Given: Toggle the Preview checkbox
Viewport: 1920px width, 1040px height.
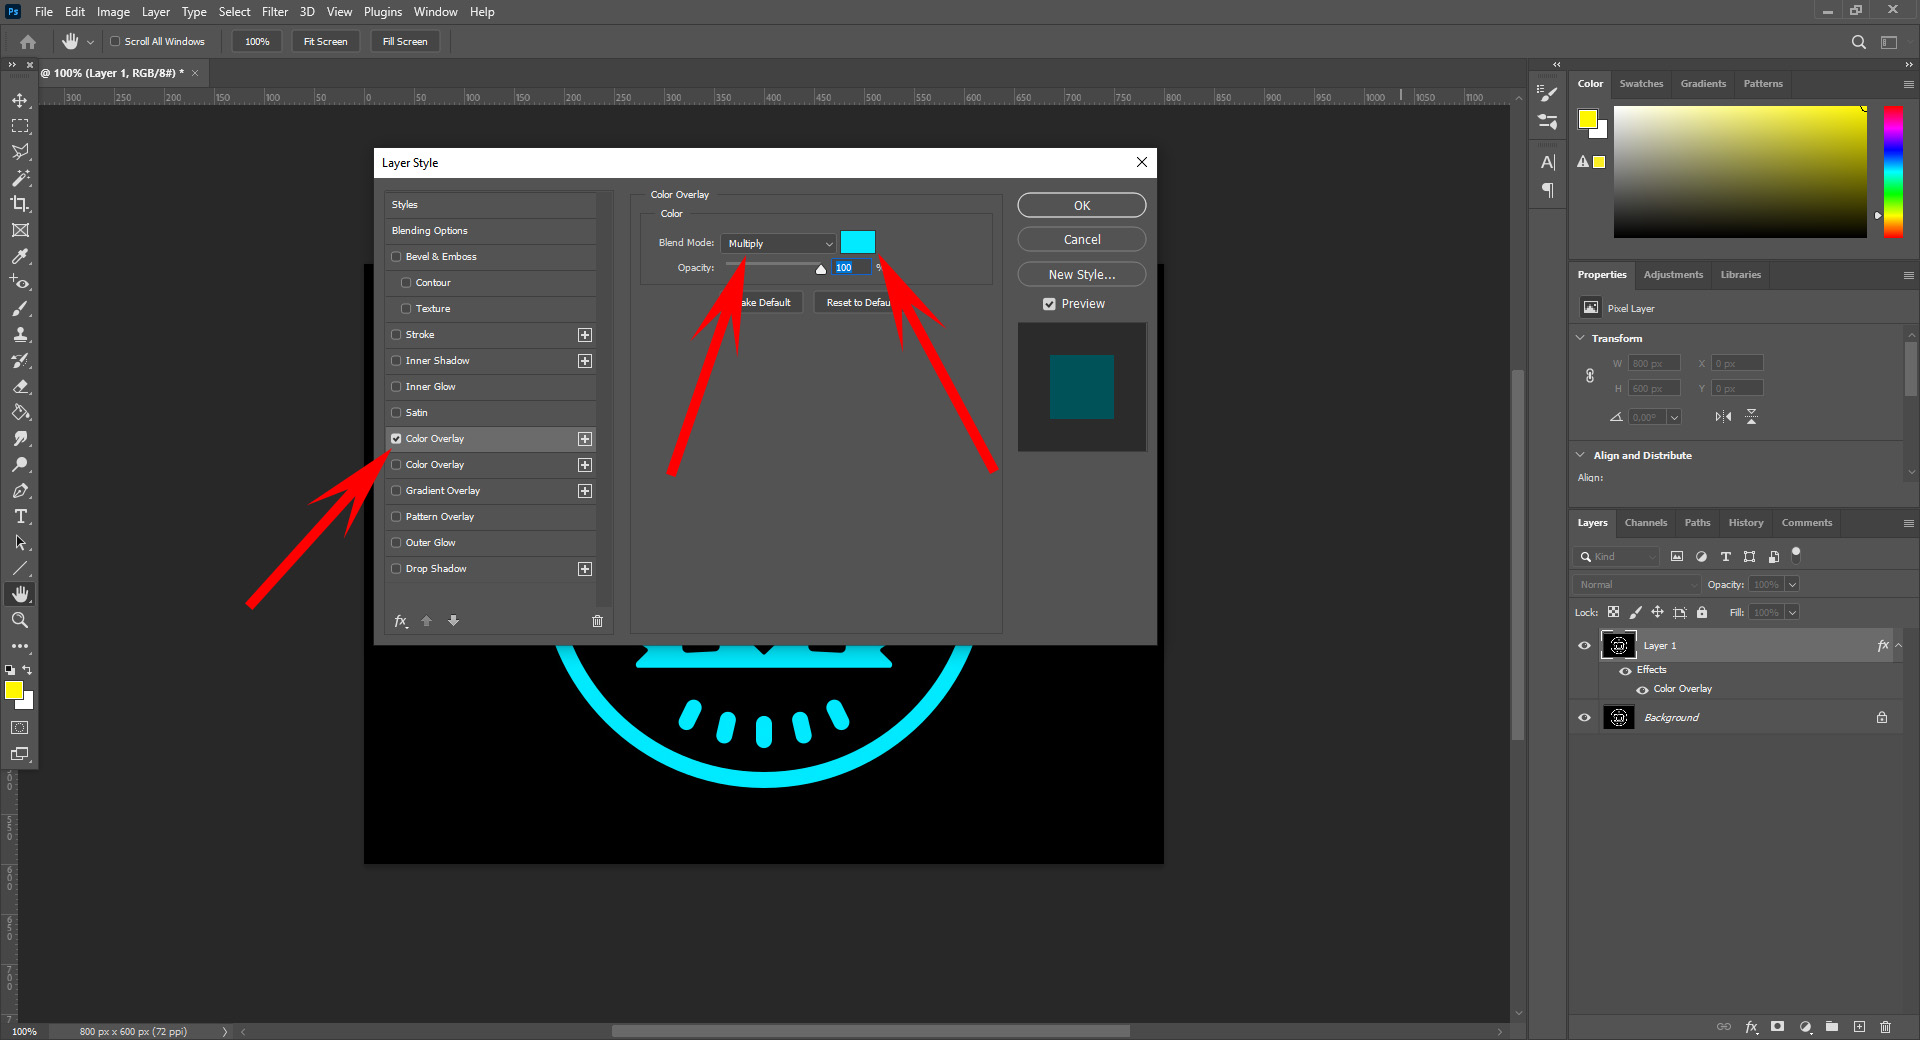Looking at the screenshot, I should pyautogui.click(x=1049, y=304).
